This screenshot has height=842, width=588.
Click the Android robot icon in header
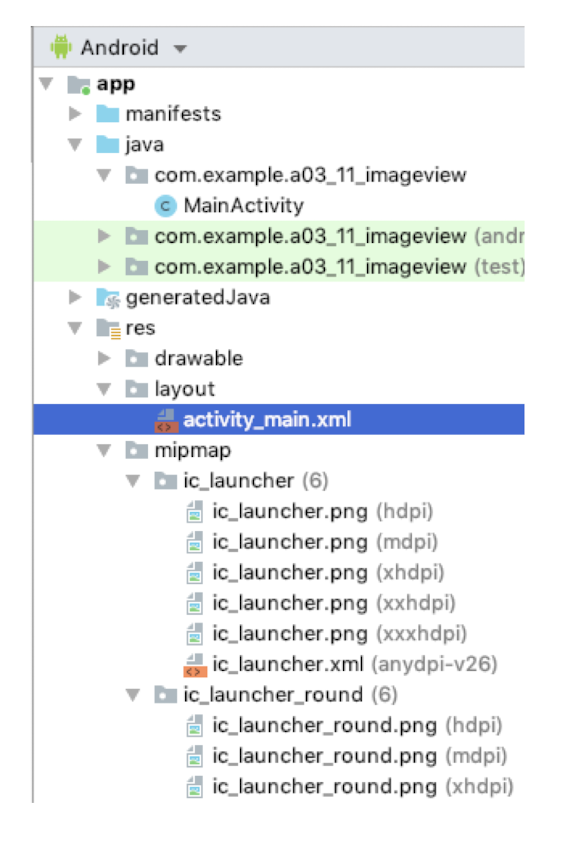(61, 47)
